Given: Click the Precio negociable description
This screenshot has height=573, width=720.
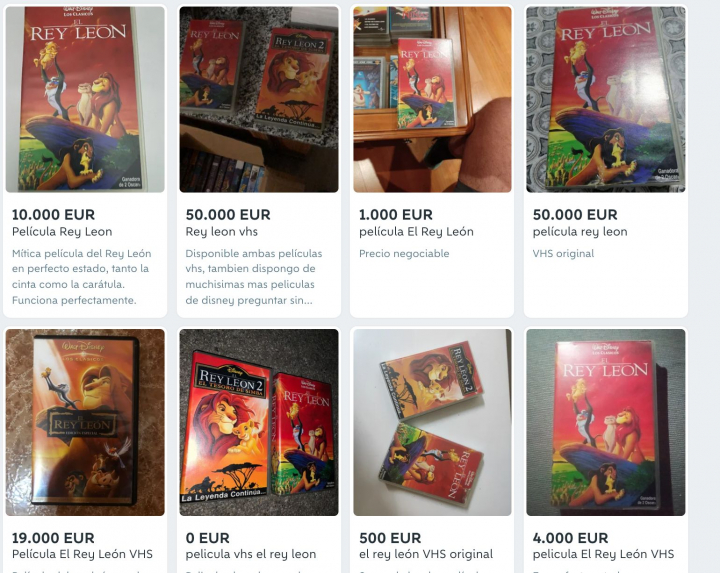Looking at the screenshot, I should tap(404, 253).
